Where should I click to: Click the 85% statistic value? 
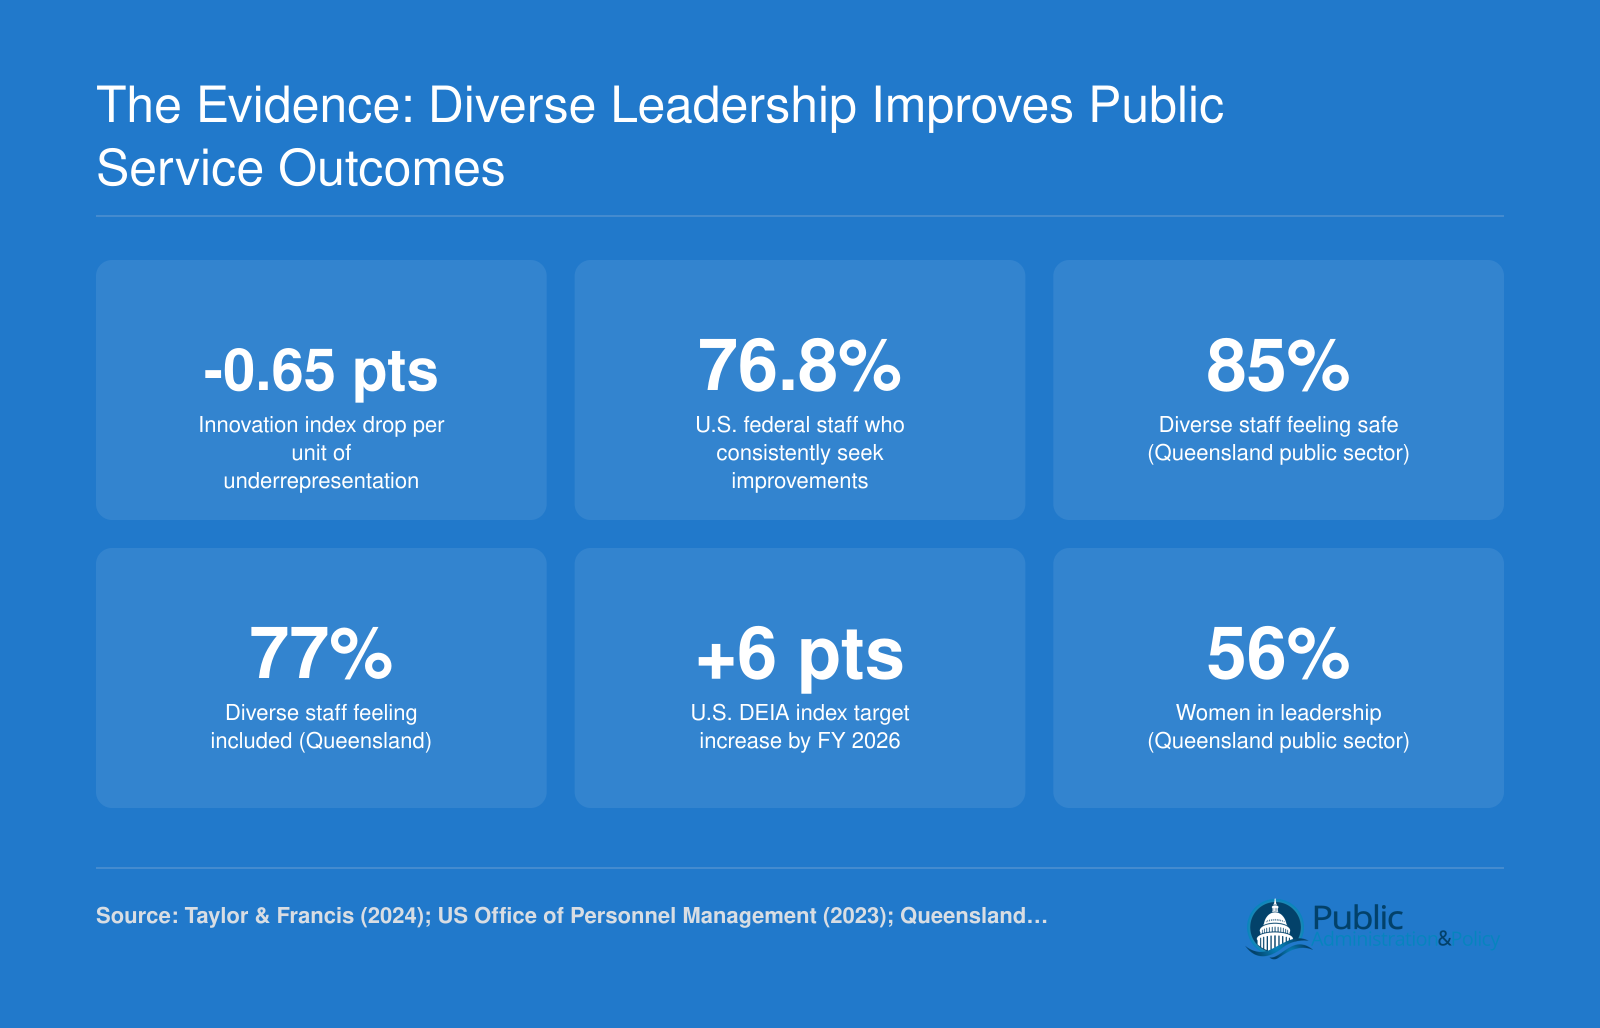pos(1278,366)
